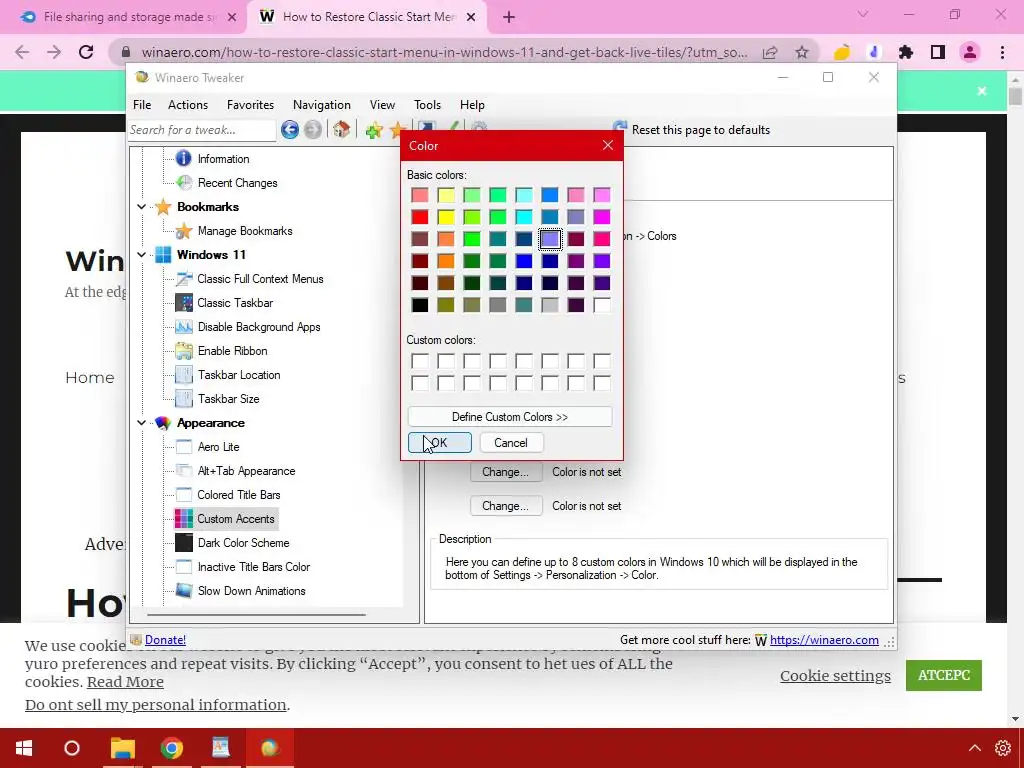The width and height of the screenshot is (1024, 768).
Task: Bookmark this page with the star icon
Action: click(802, 52)
